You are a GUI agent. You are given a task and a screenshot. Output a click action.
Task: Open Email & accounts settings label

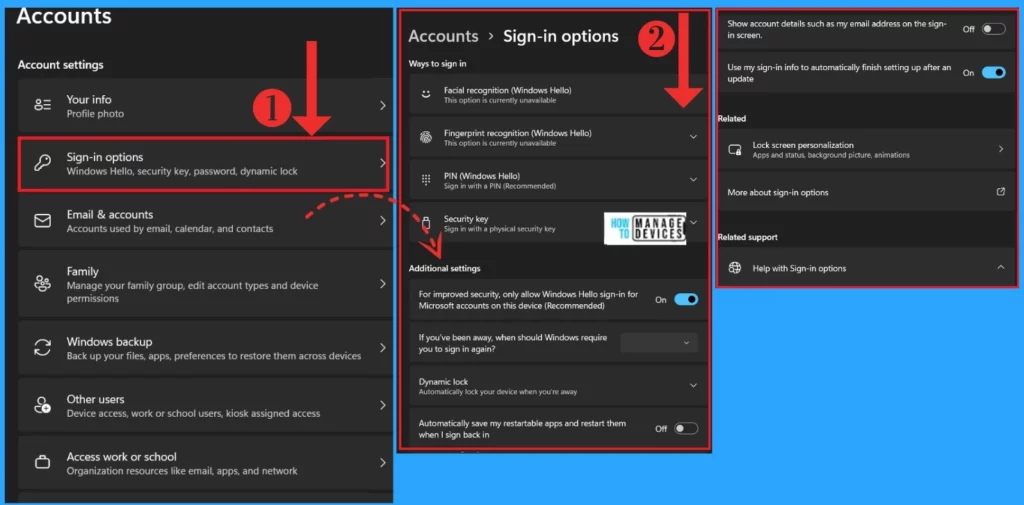click(110, 214)
